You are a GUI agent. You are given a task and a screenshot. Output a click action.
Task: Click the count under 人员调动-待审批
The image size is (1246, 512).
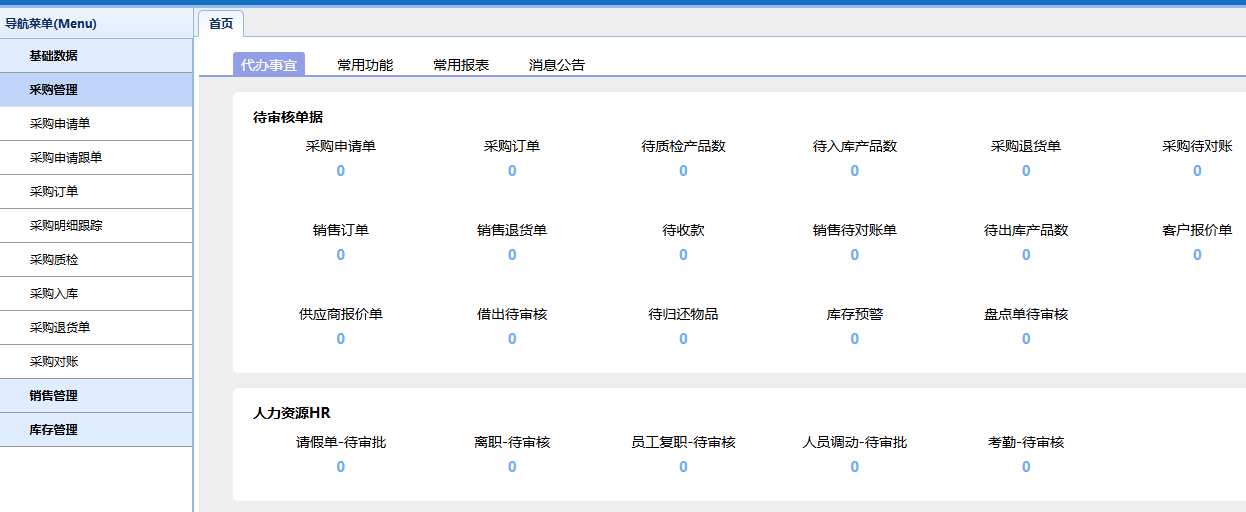(854, 467)
